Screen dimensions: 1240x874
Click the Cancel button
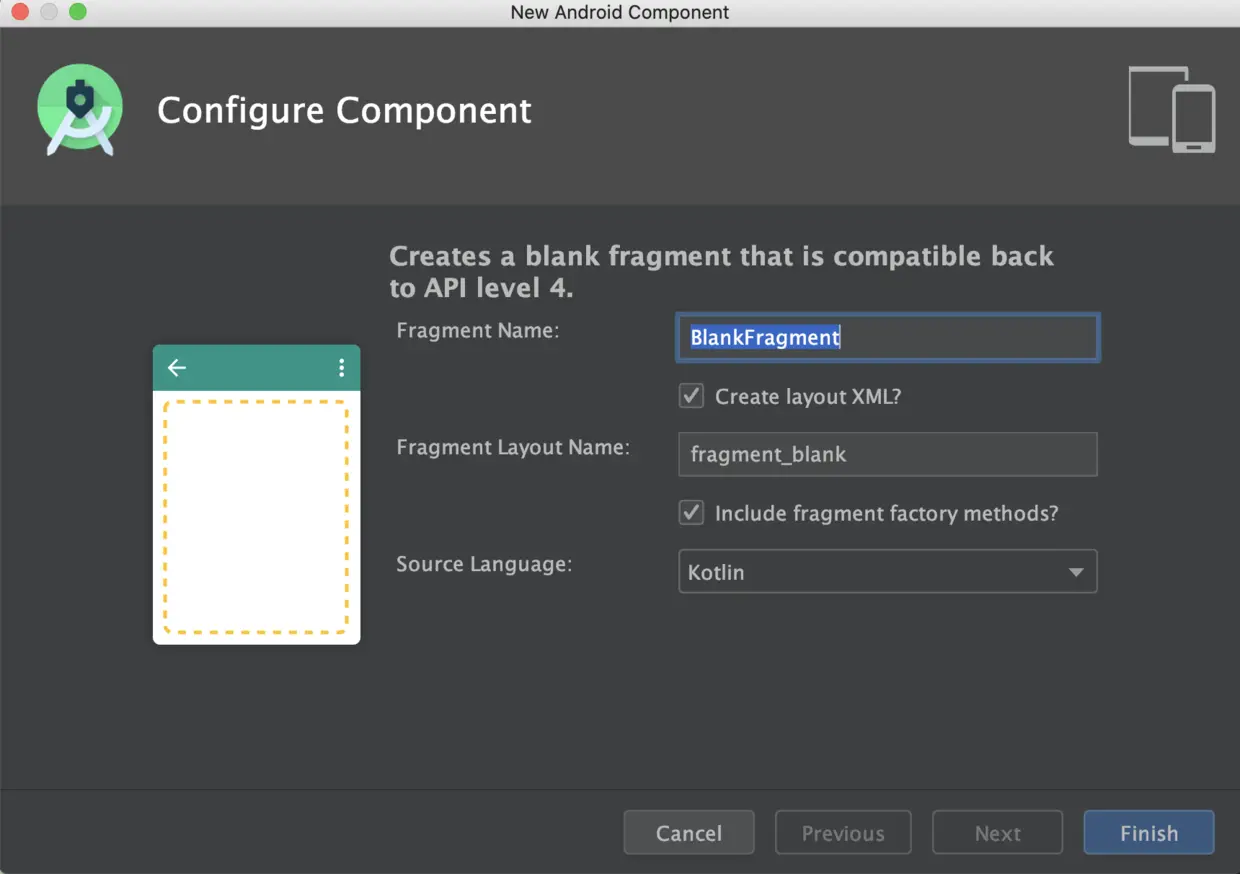tap(689, 833)
